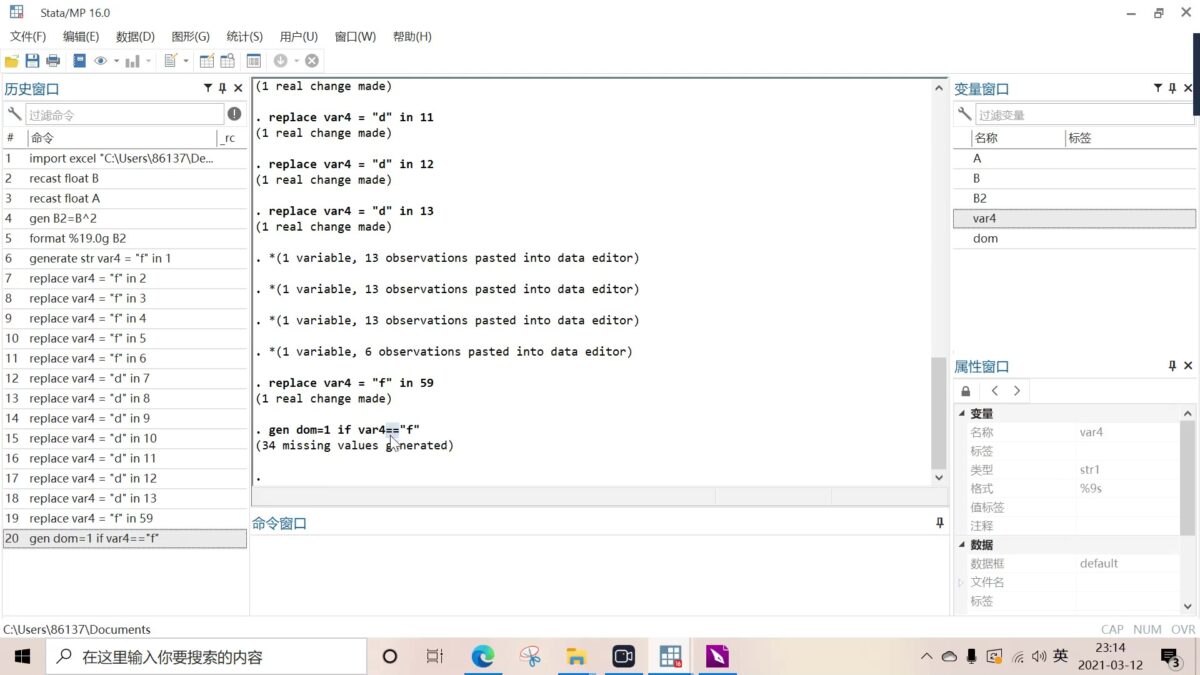1200x675 pixels.
Task: Click the Open file folder icon
Action: pos(12,61)
